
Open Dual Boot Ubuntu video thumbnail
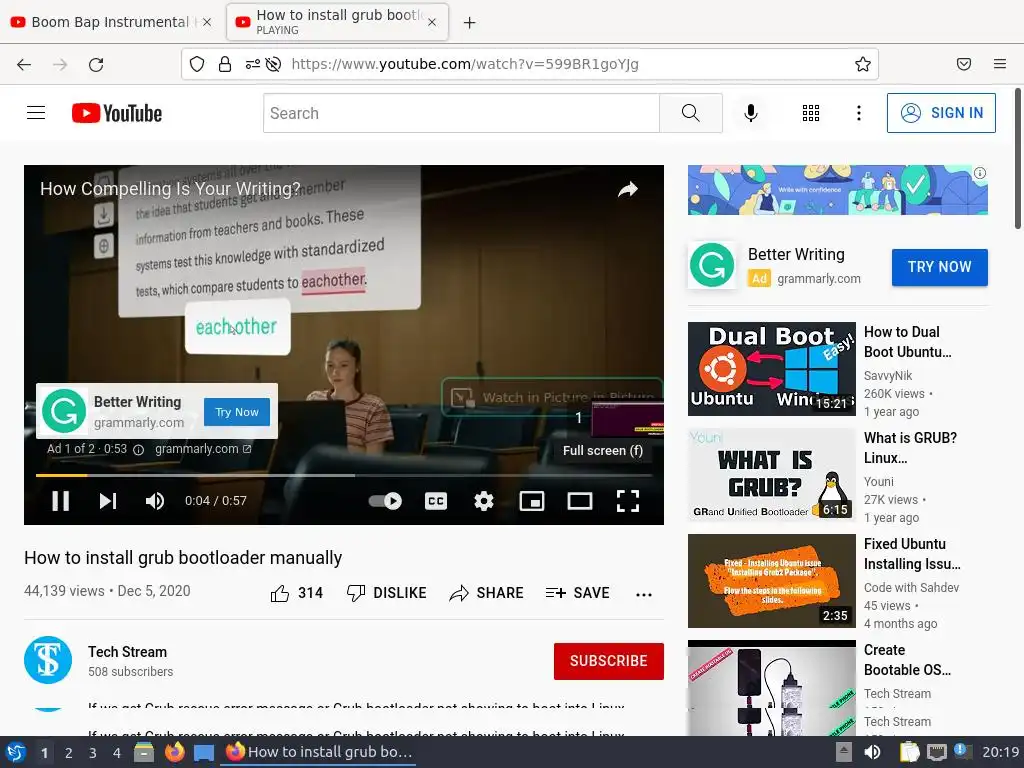point(771,369)
